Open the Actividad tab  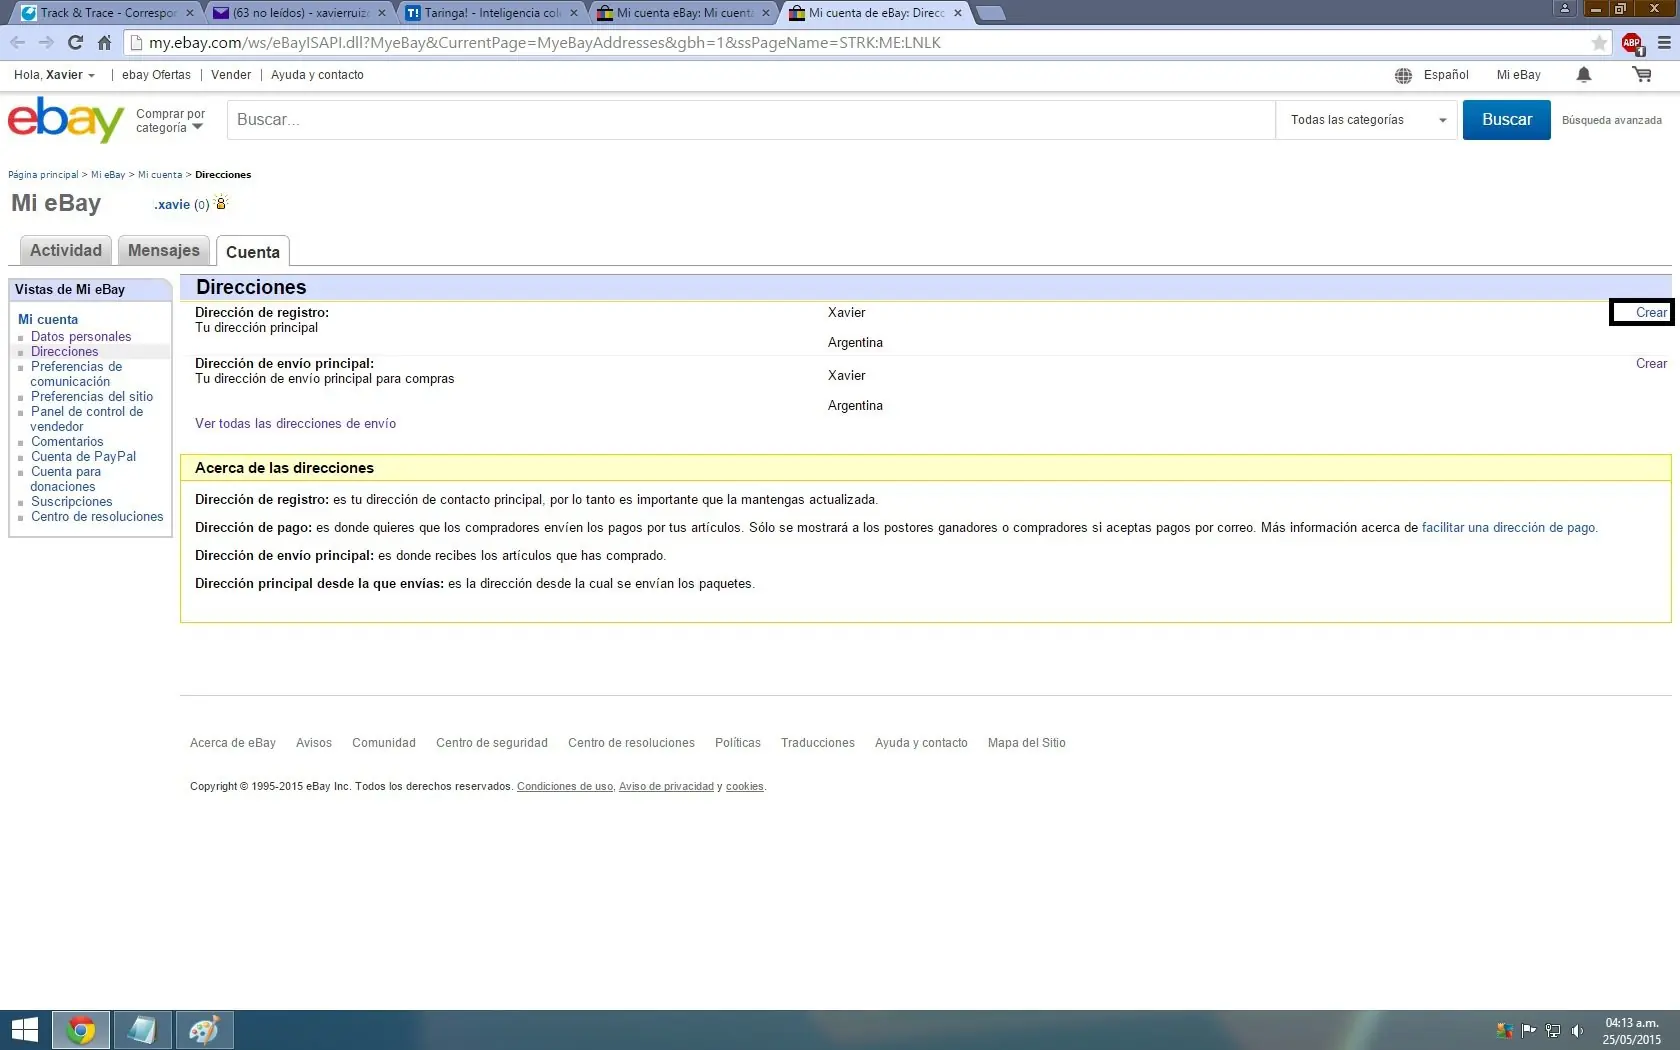[66, 250]
